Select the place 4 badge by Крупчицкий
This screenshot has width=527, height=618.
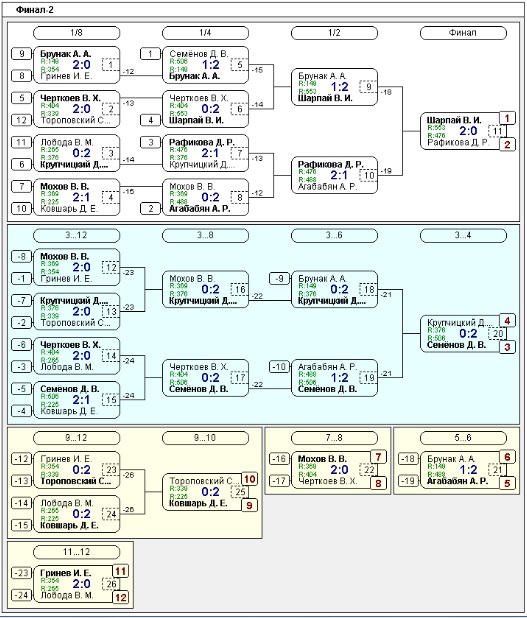click(x=507, y=321)
